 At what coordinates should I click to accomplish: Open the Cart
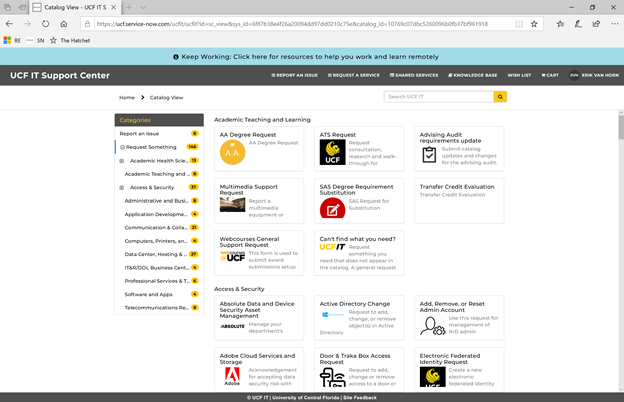click(550, 75)
